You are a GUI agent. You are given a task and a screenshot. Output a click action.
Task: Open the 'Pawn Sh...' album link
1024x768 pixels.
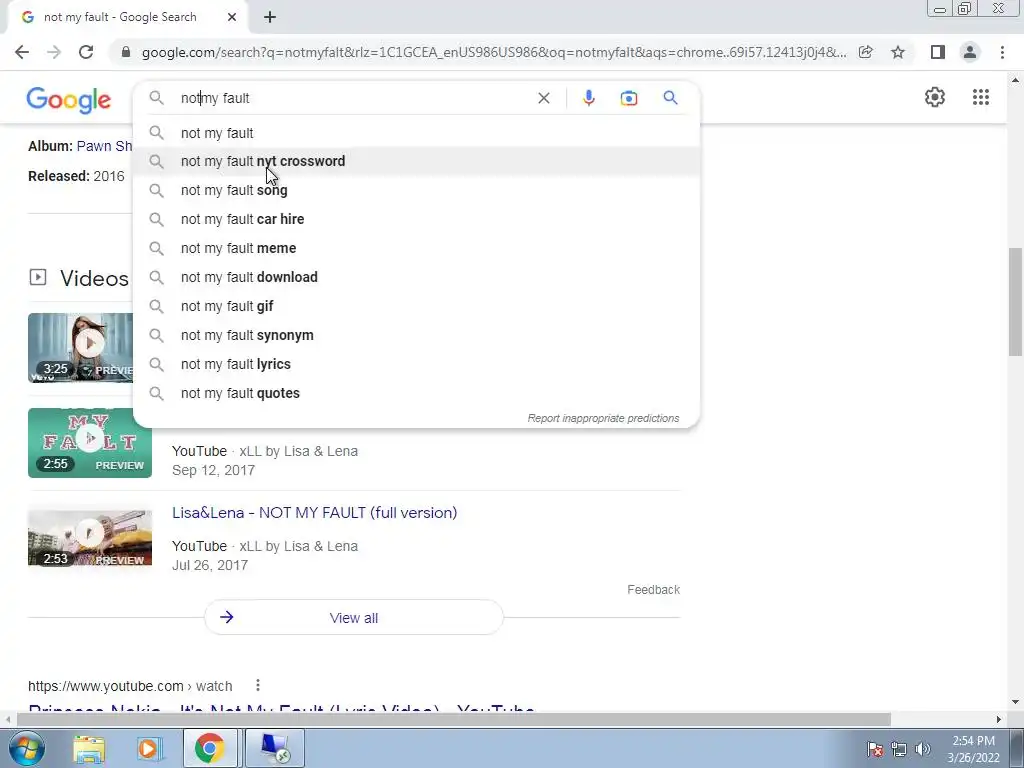tap(104, 146)
